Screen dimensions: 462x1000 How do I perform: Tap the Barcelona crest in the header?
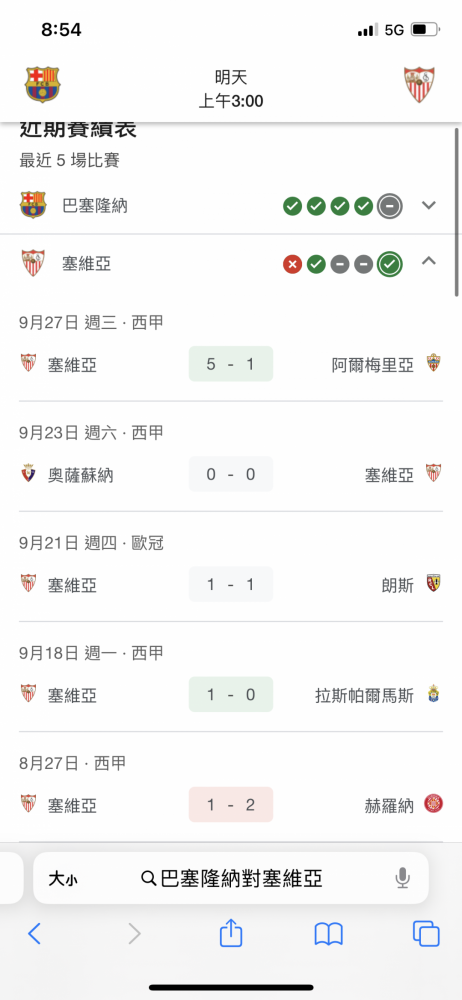(x=43, y=85)
